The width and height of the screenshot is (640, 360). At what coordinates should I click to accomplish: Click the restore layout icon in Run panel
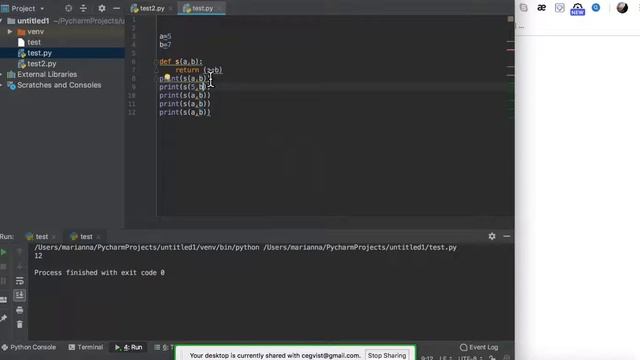[3, 300]
